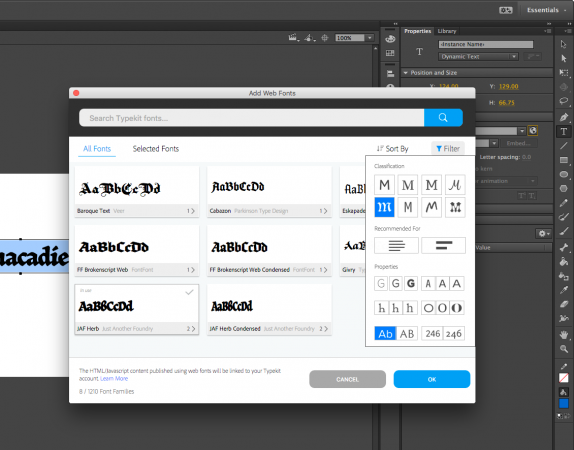Open the Dynamic Text type dropdown
Image resolution: width=574 pixels, height=450 pixels.
pyautogui.click(x=478, y=57)
